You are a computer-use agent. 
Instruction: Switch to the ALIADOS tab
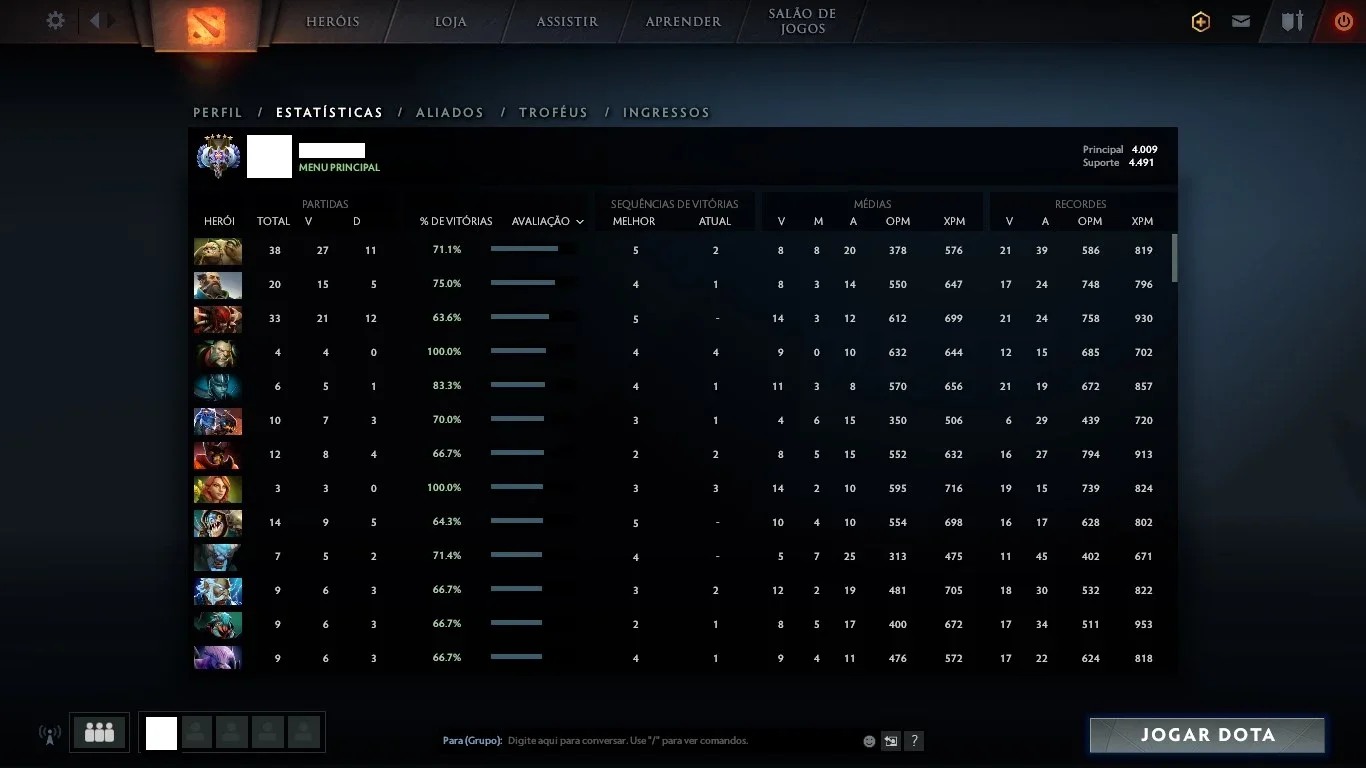(x=450, y=113)
